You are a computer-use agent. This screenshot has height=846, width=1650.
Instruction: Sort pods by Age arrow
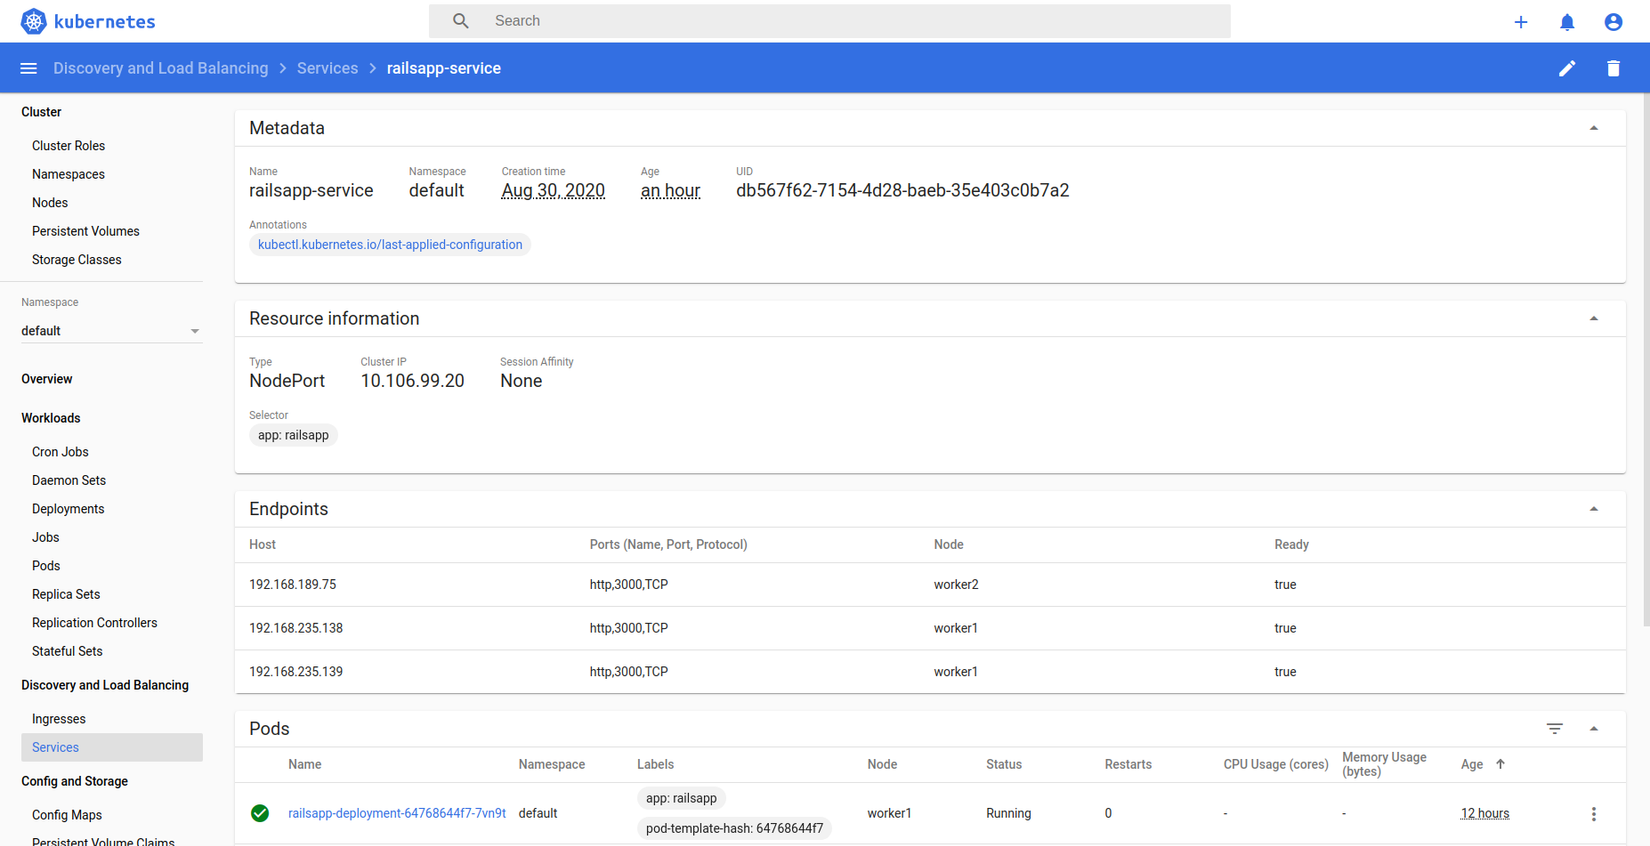(x=1500, y=764)
